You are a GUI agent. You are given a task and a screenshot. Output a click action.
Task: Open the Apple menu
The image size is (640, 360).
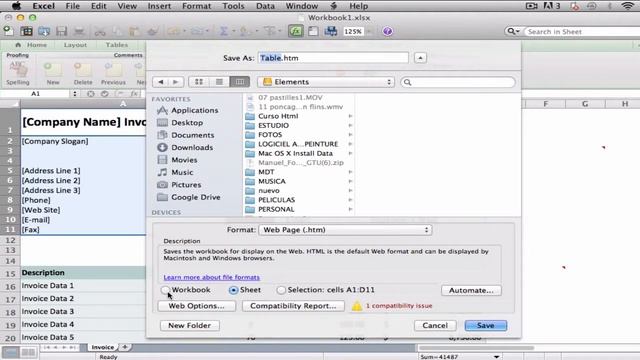click(16, 6)
